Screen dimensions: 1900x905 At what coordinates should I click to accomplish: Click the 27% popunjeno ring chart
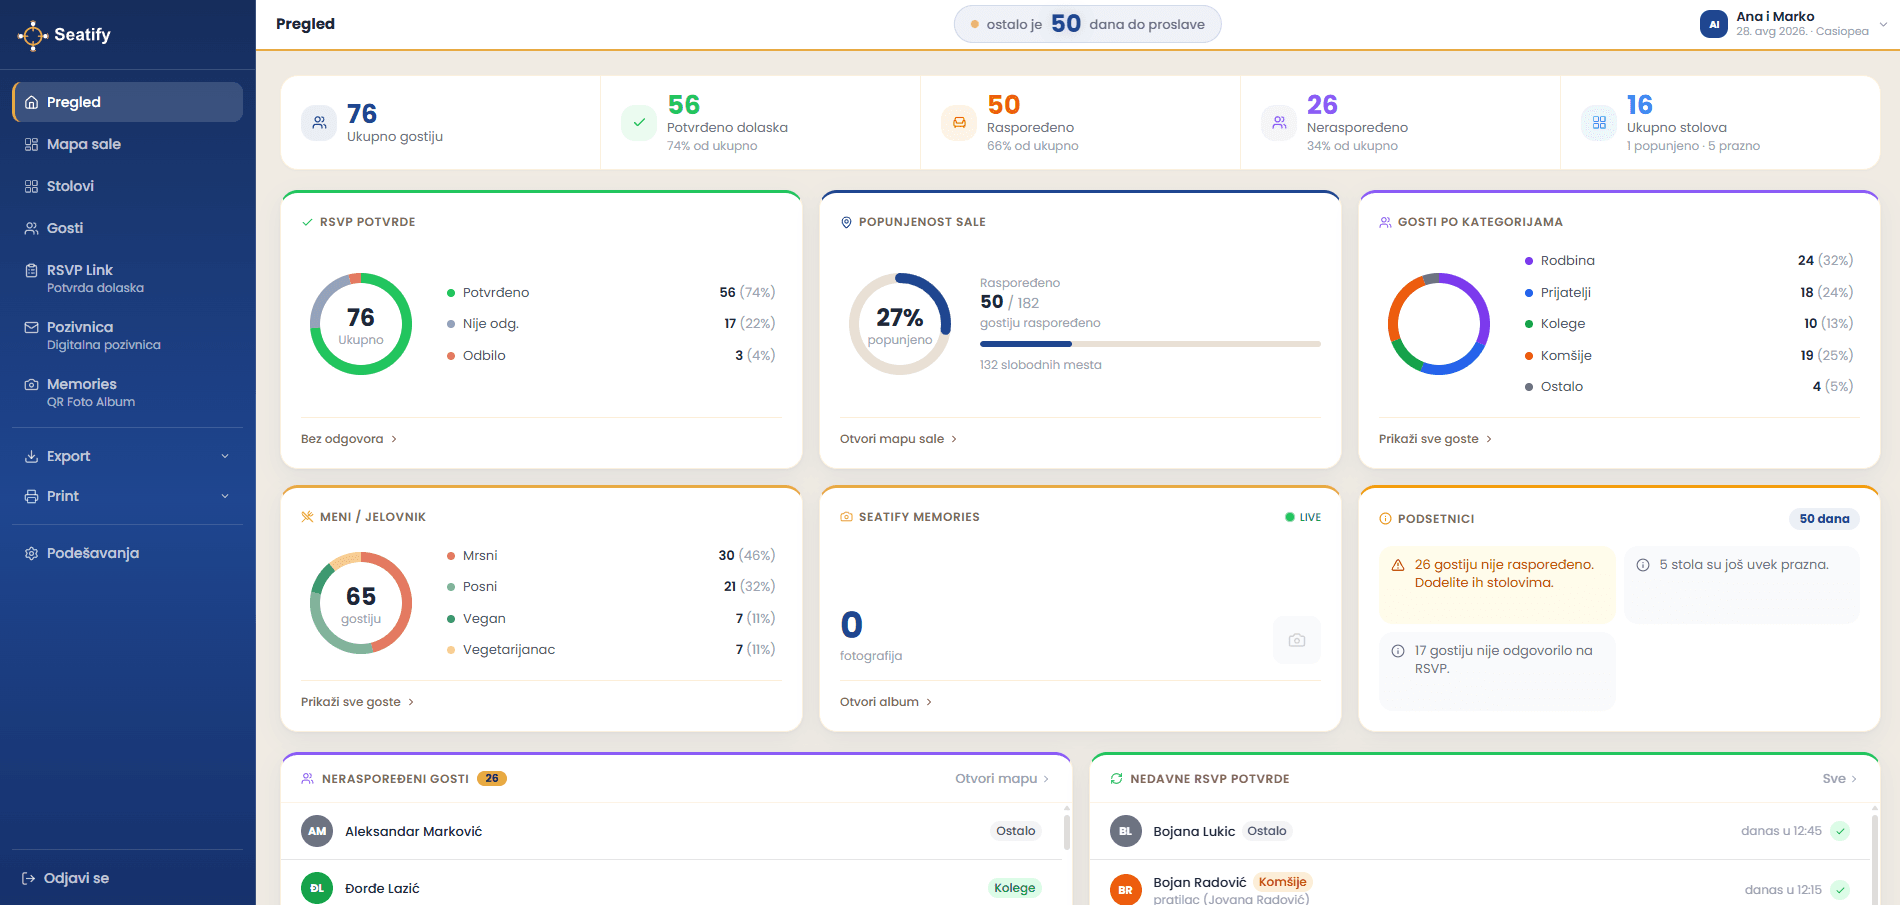[x=900, y=324]
